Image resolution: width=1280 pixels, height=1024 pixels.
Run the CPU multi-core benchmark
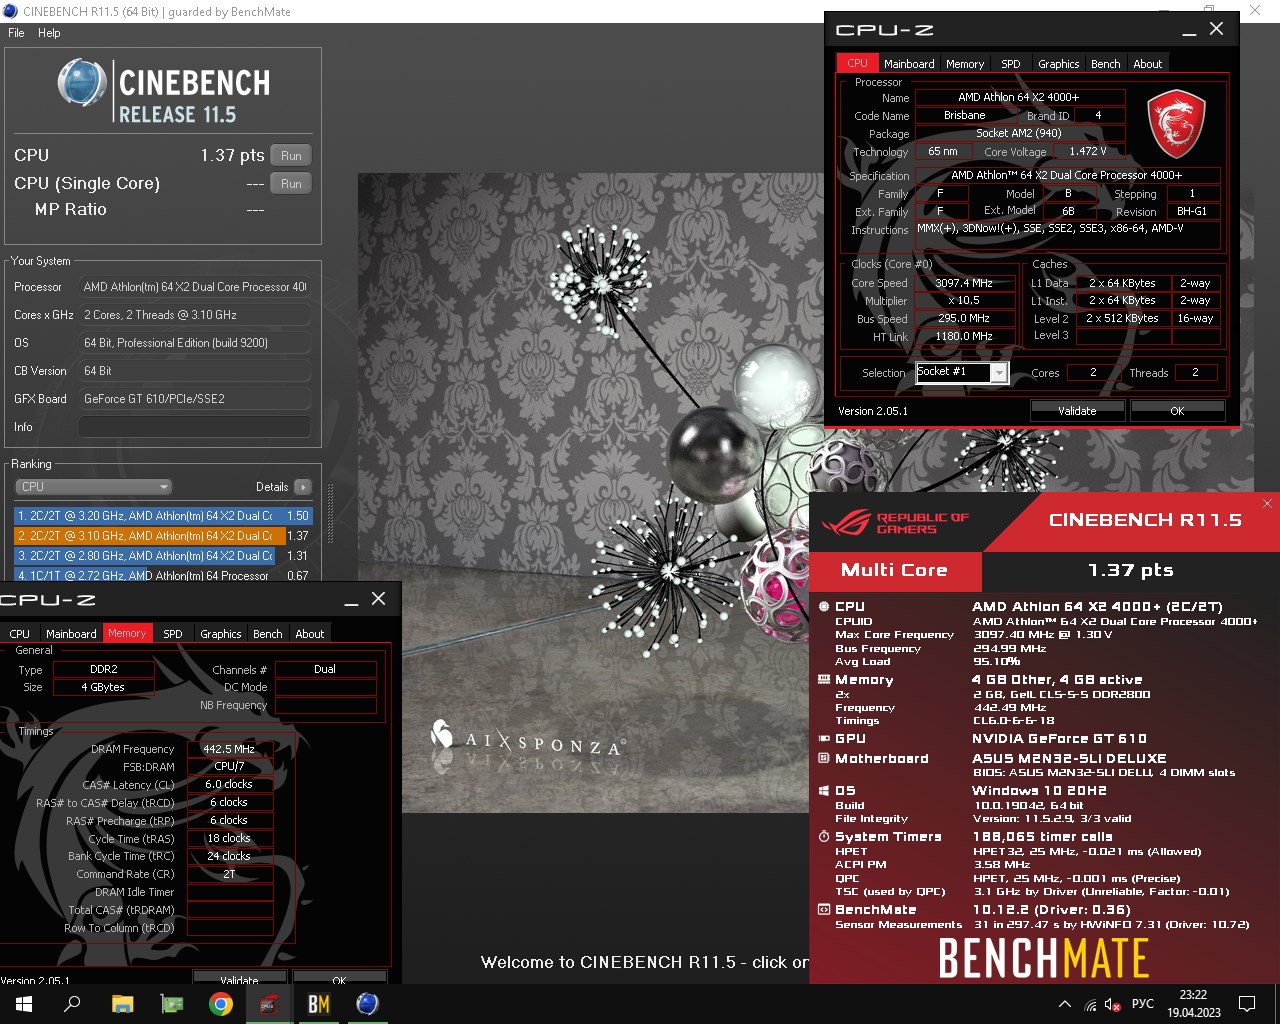pos(291,156)
